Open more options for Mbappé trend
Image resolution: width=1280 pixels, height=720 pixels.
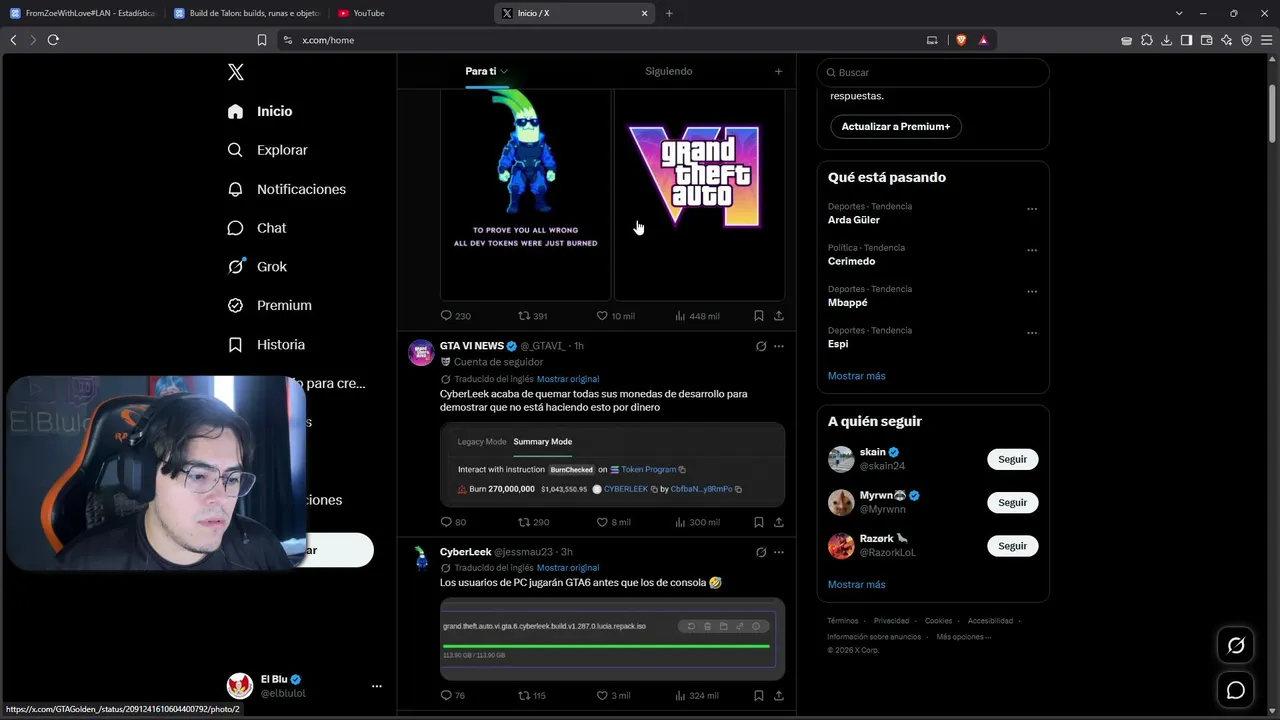tap(1032, 292)
